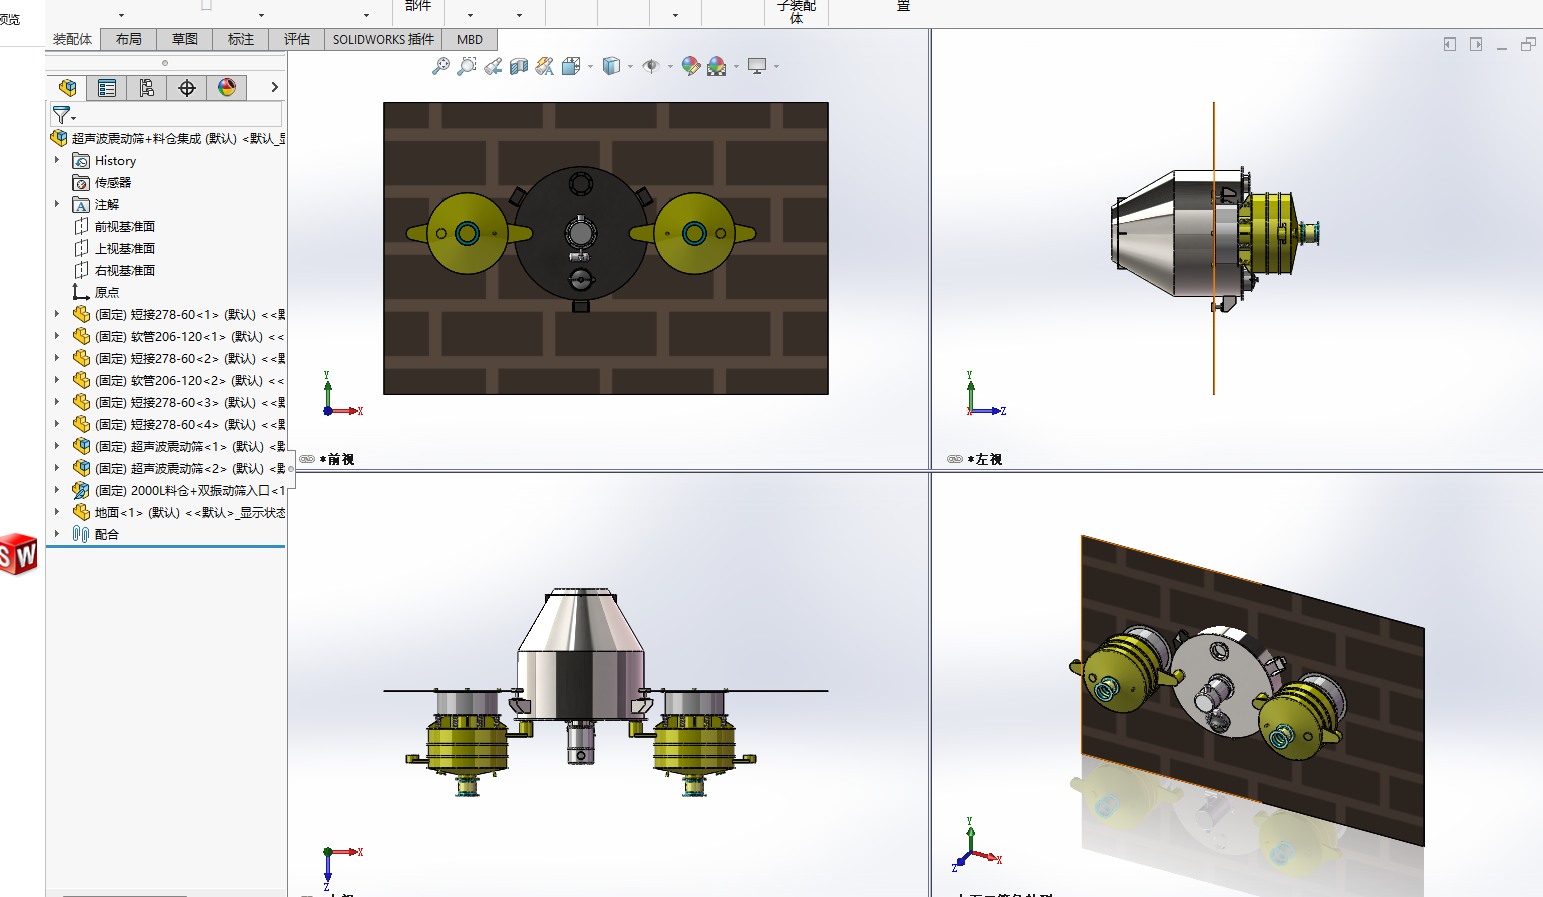The image size is (1543, 897).
Task: Click the *左视 viewport label
Action: pyautogui.click(x=986, y=459)
